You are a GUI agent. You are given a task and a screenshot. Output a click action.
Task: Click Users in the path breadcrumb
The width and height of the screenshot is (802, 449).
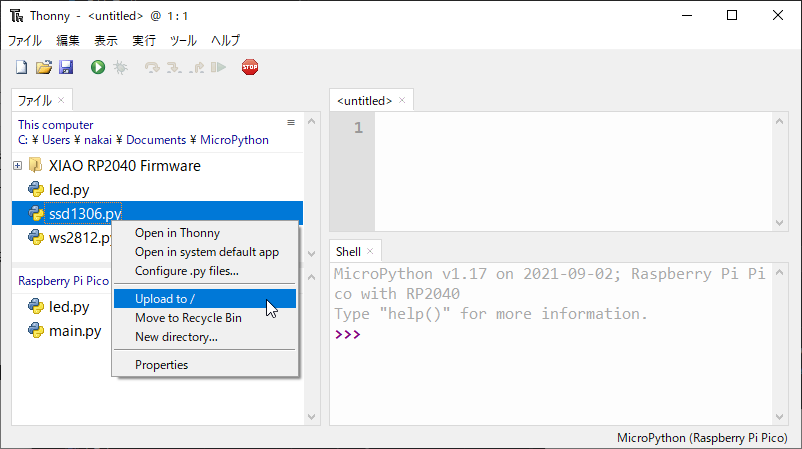pyautogui.click(x=56, y=140)
